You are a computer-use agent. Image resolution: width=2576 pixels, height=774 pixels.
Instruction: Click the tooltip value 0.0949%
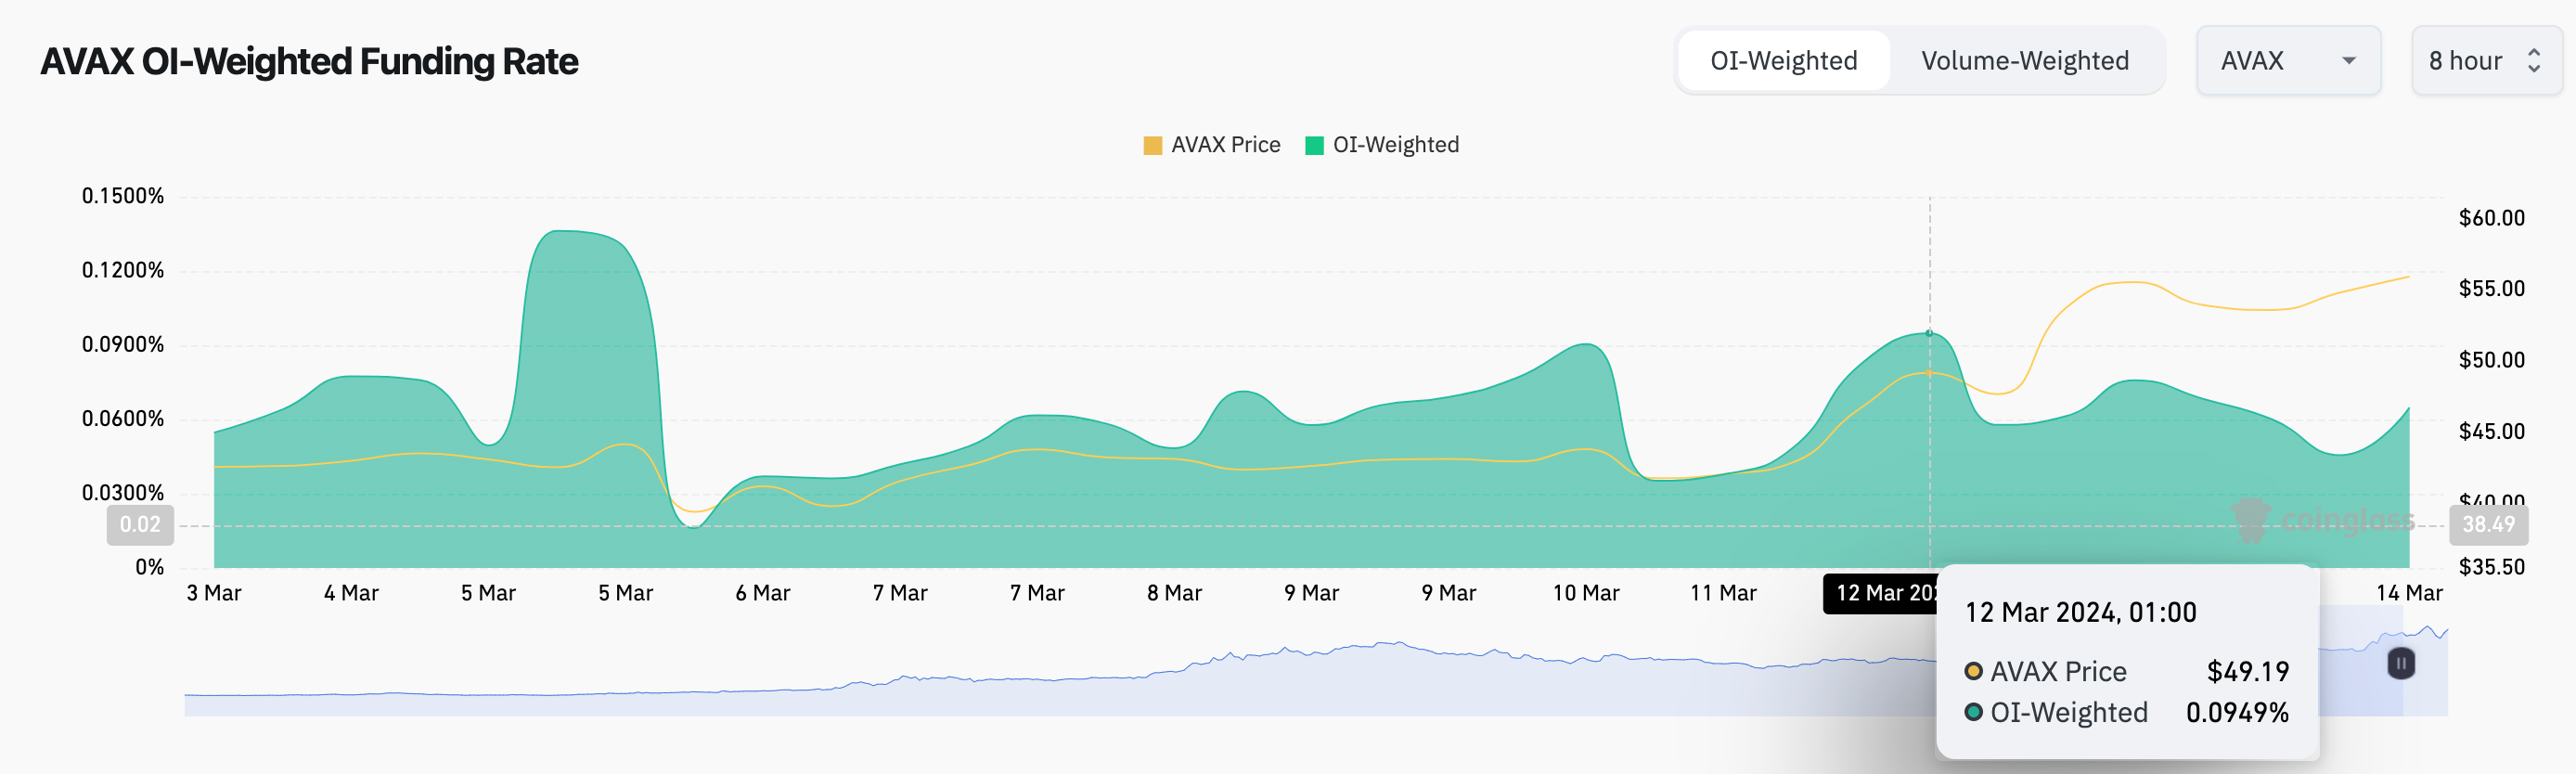(2237, 712)
